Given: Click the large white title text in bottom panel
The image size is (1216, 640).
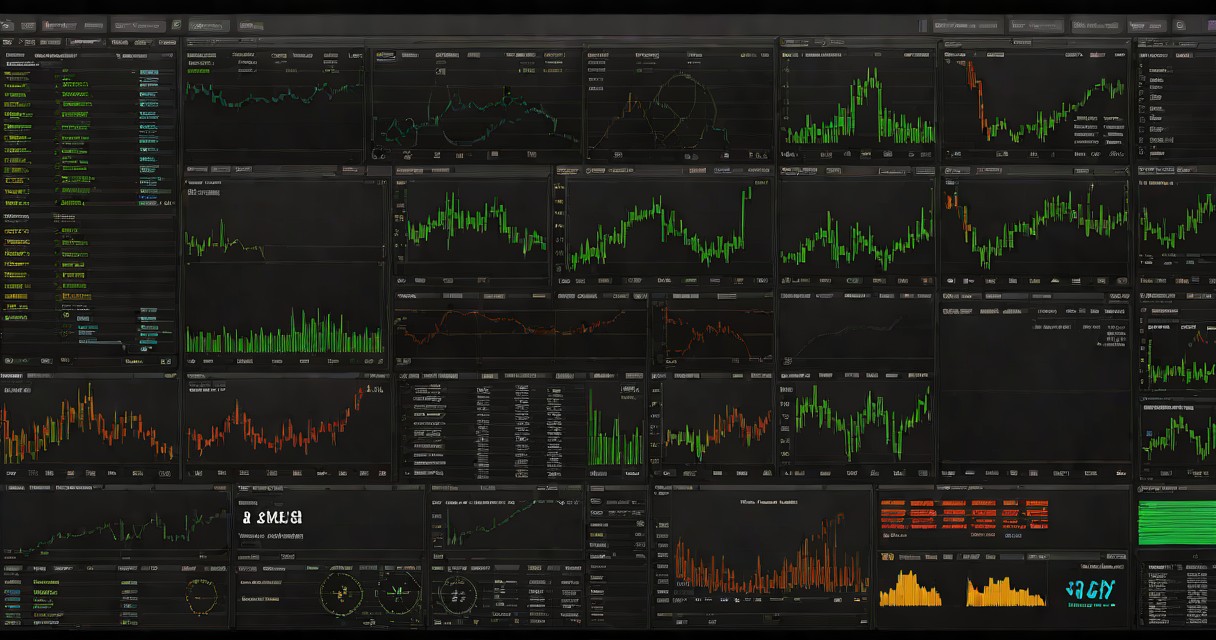Looking at the screenshot, I should (271, 517).
